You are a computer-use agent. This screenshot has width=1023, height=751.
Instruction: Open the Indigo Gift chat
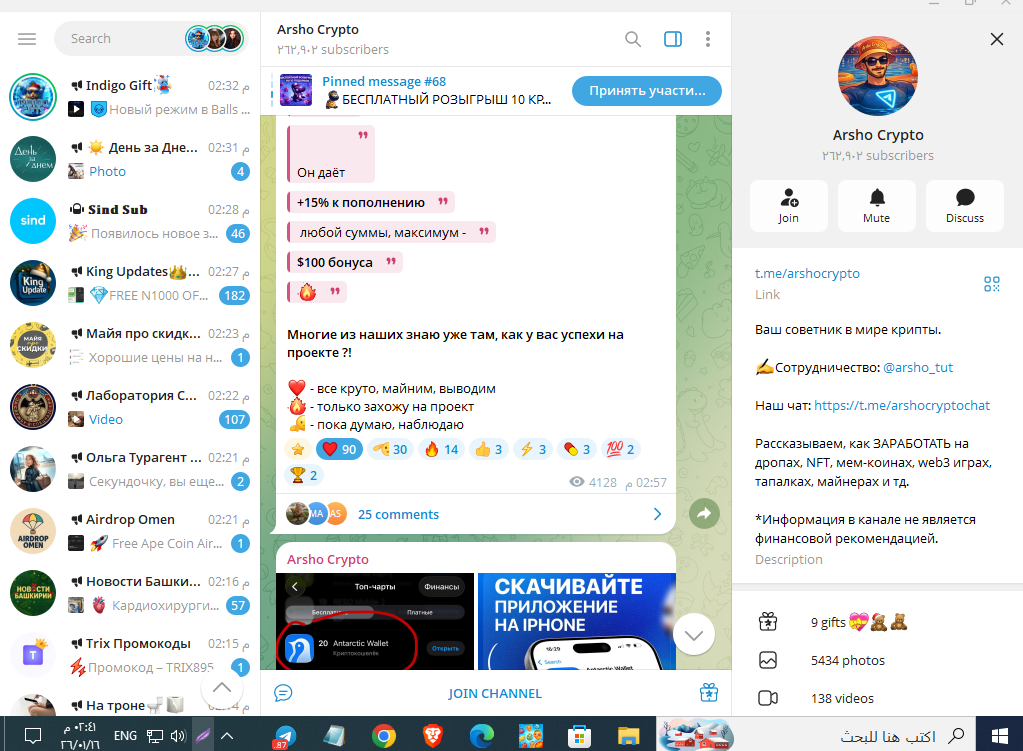pyautogui.click(x=130, y=97)
